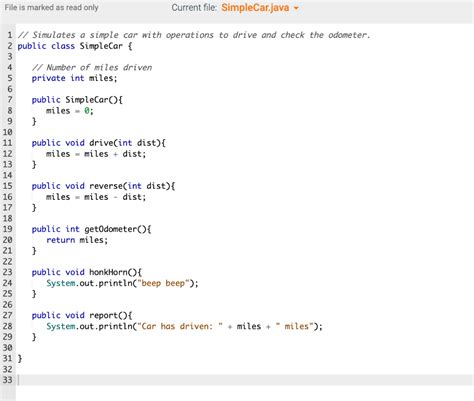Click line number 11 in the gutter

pyautogui.click(x=8, y=143)
